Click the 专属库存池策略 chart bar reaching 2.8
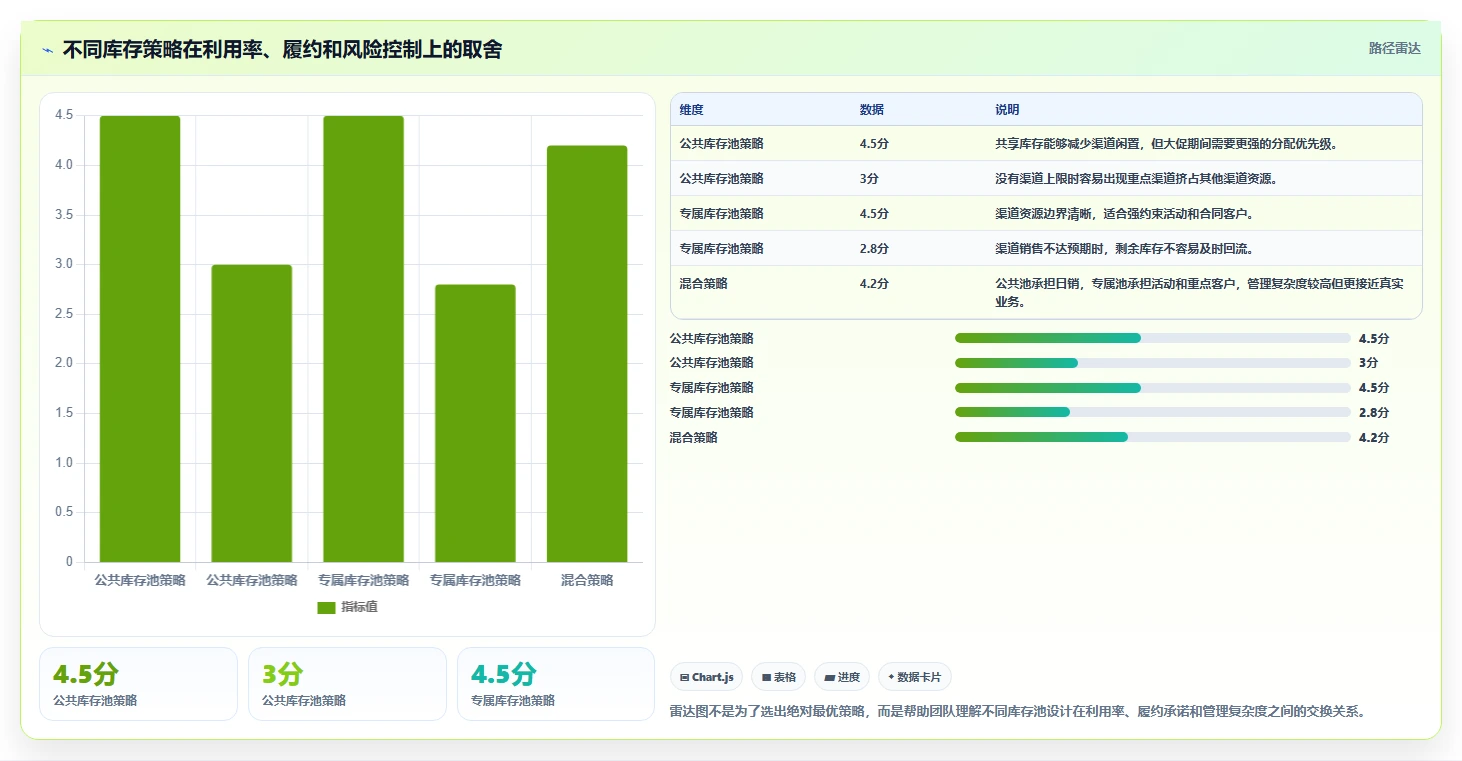1462x761 pixels. pyautogui.click(x=475, y=423)
